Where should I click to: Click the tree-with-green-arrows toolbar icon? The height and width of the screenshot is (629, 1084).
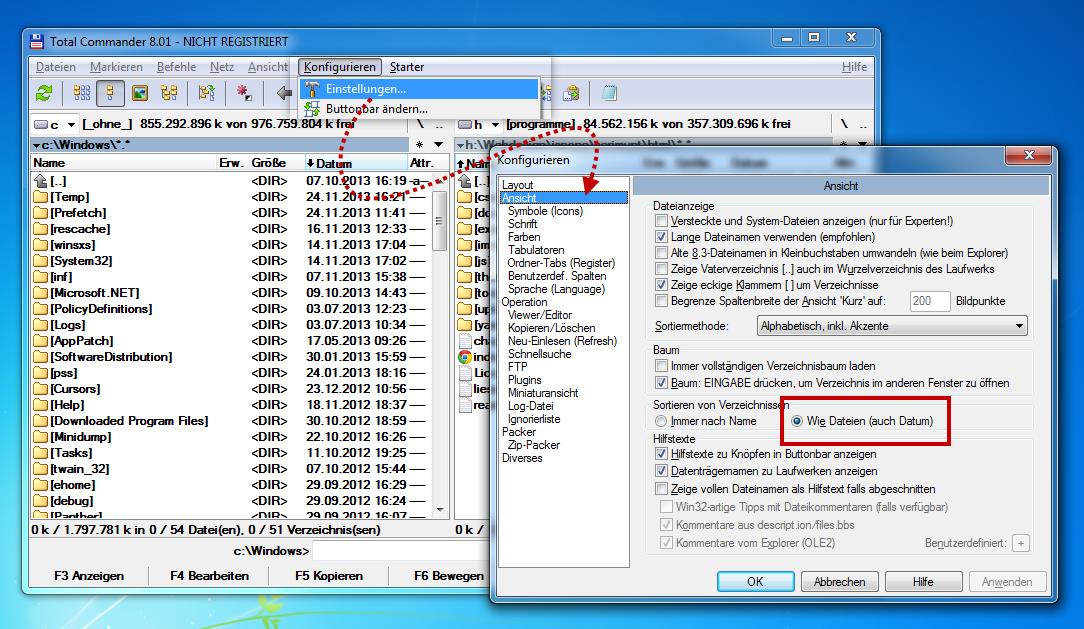206,93
